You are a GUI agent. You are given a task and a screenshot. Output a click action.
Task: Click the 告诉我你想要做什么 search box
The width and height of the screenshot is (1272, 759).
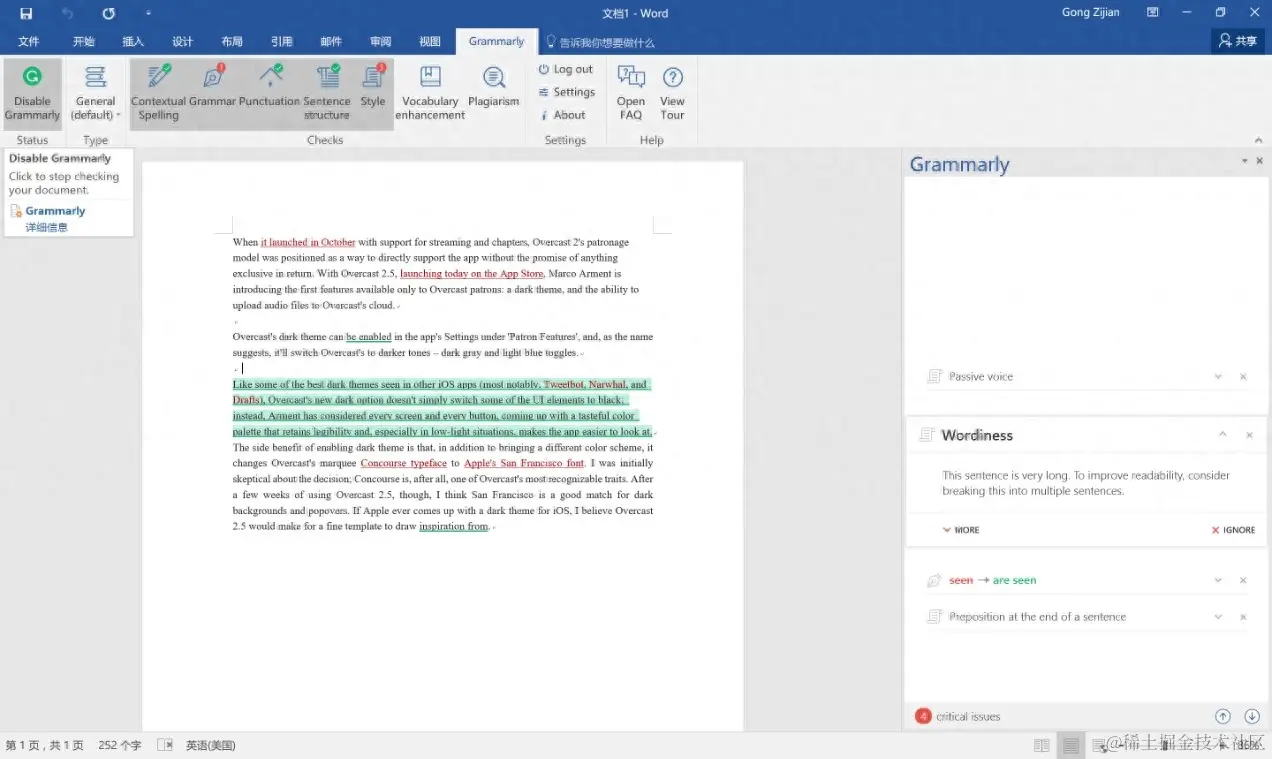[x=600, y=43]
